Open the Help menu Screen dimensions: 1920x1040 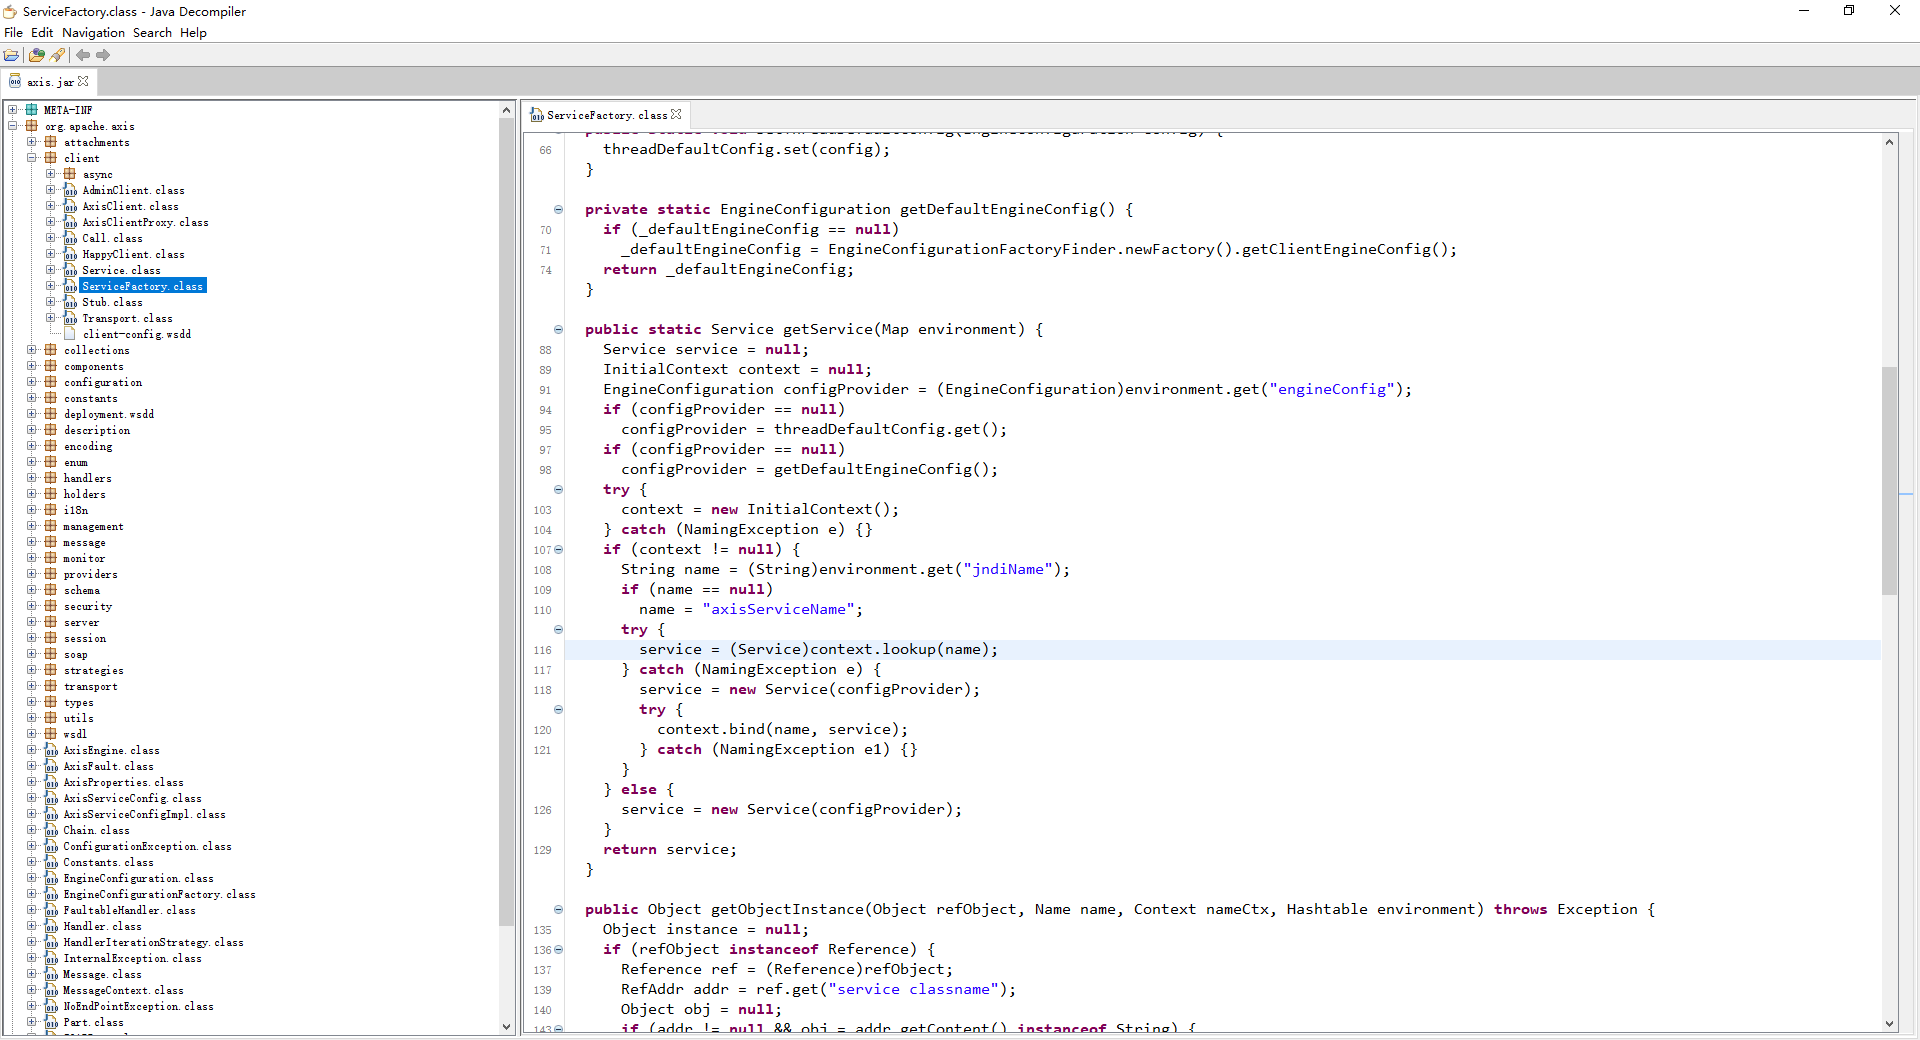(193, 33)
